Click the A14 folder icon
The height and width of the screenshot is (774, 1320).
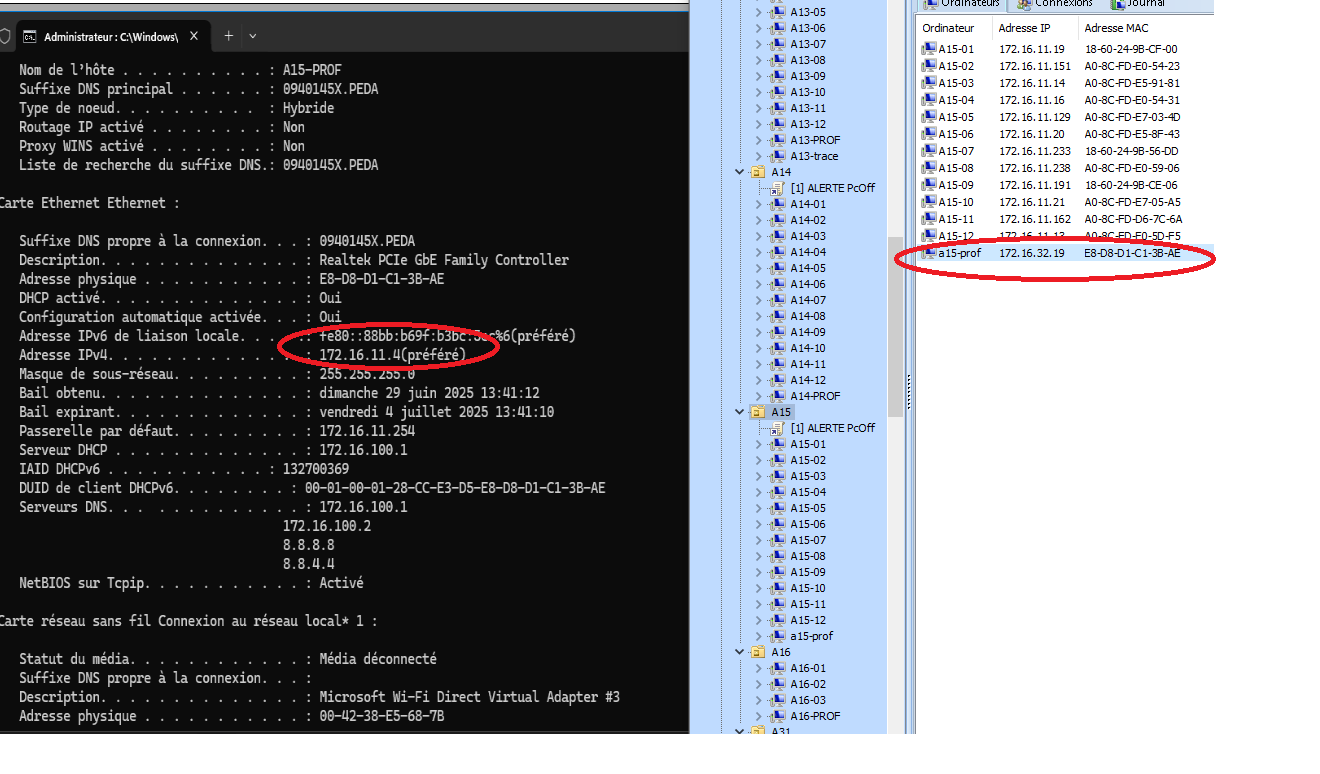[758, 172]
